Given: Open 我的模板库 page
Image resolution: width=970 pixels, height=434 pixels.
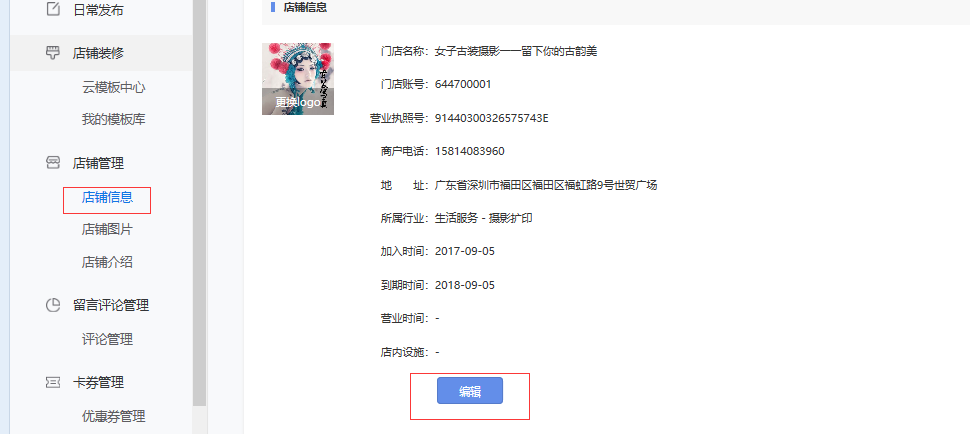Looking at the screenshot, I should pyautogui.click(x=114, y=119).
